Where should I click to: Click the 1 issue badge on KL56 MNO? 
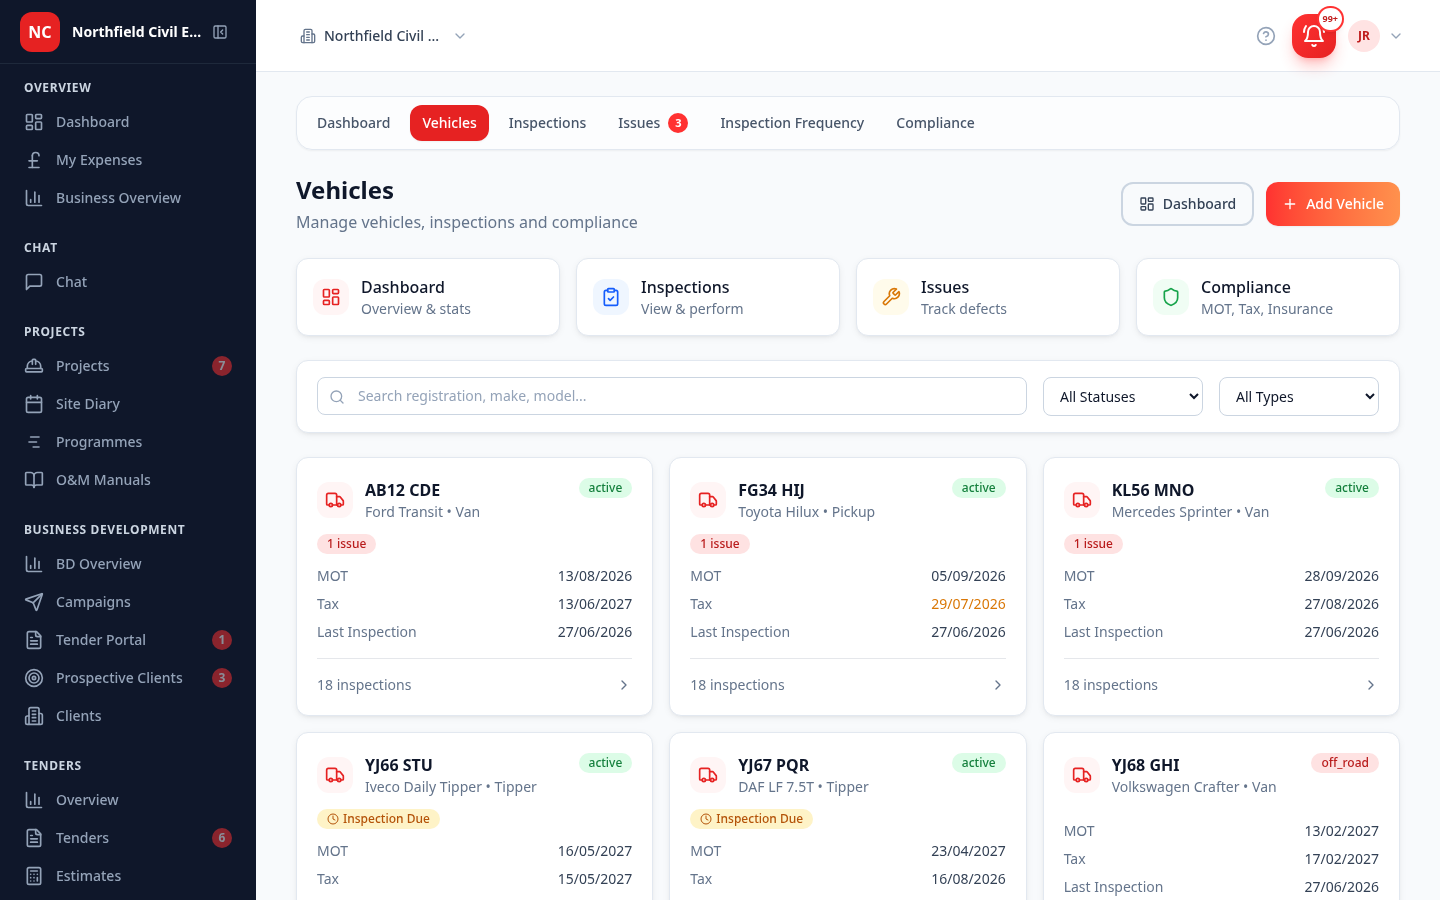point(1093,544)
